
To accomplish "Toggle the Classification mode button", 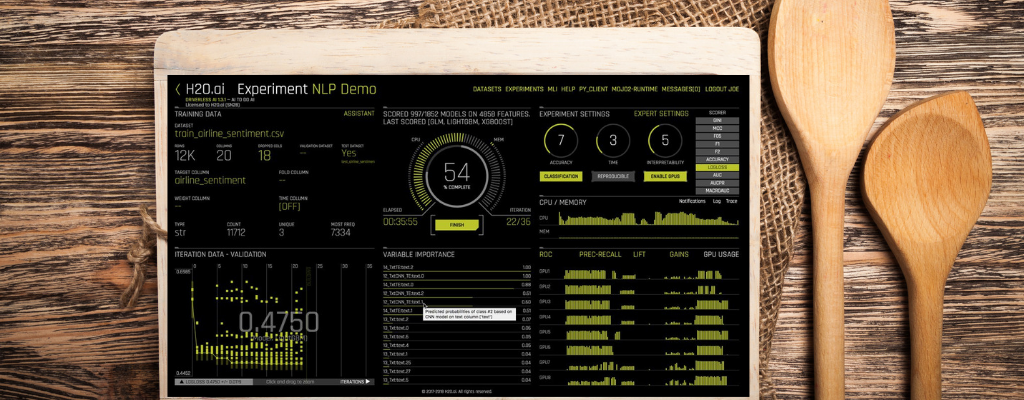I will pos(560,176).
